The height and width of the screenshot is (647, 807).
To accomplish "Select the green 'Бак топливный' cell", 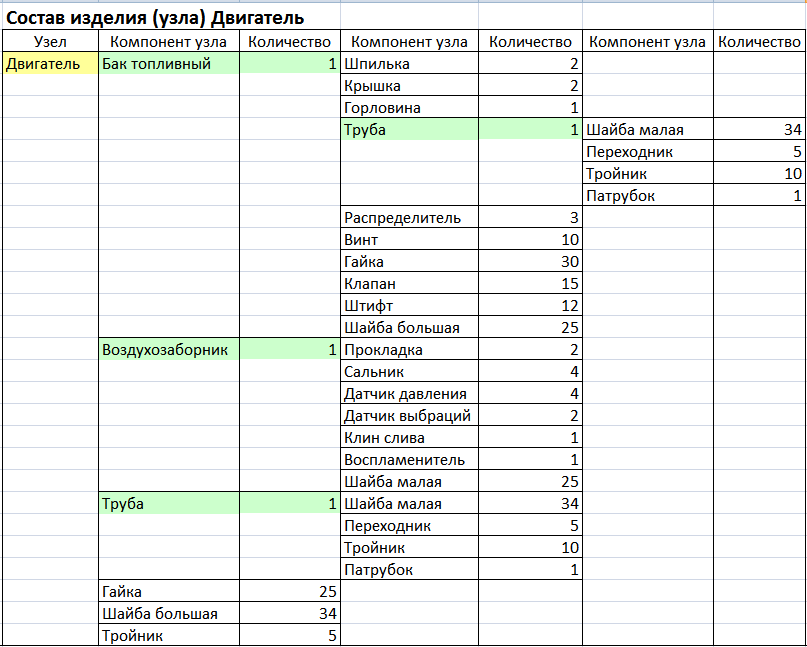I will tap(168, 64).
